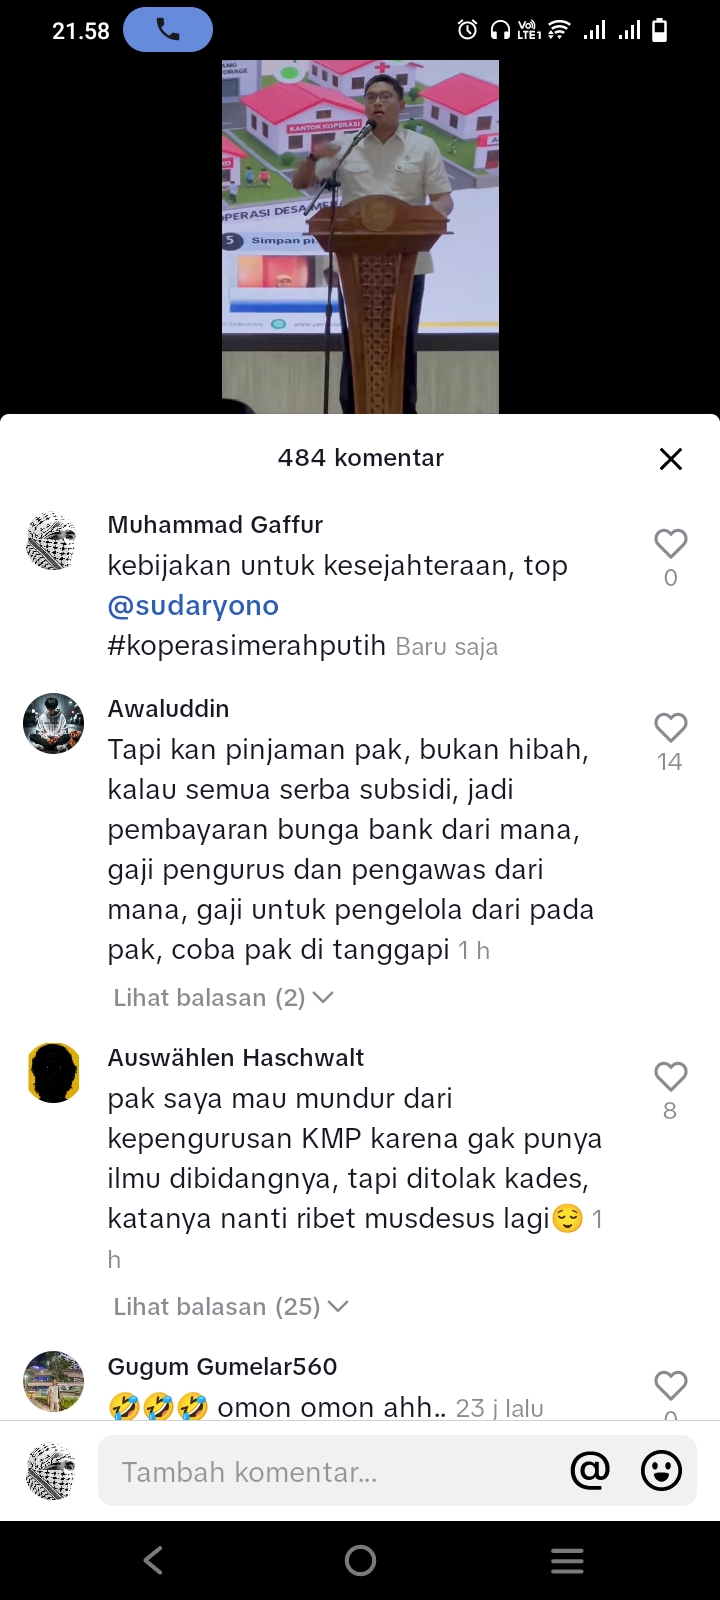Viewport: 720px width, 1600px height.
Task: Like Awaluddin's comment with the heart icon
Action: (x=670, y=727)
